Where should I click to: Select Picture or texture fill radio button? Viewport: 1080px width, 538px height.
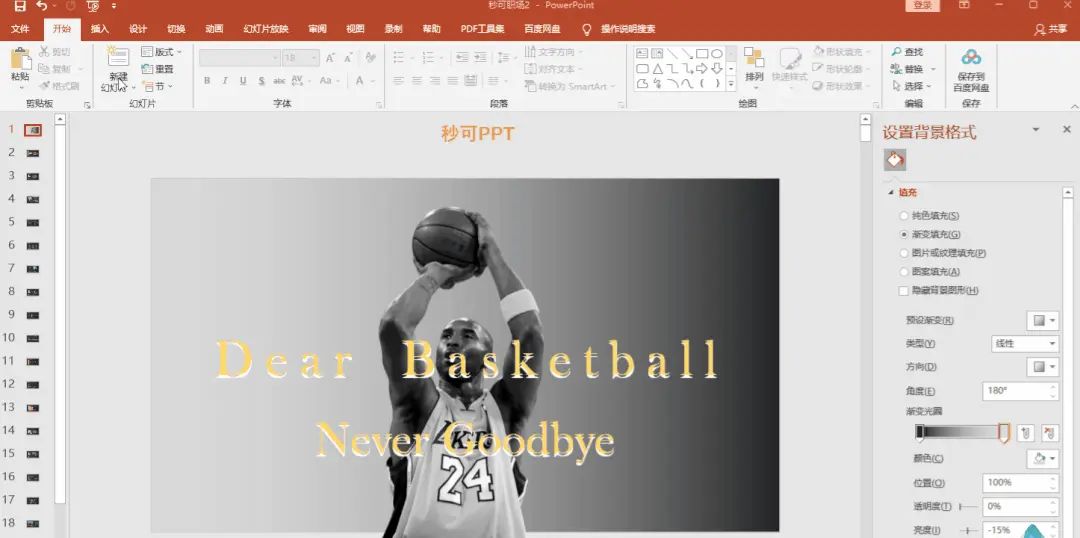tap(904, 254)
